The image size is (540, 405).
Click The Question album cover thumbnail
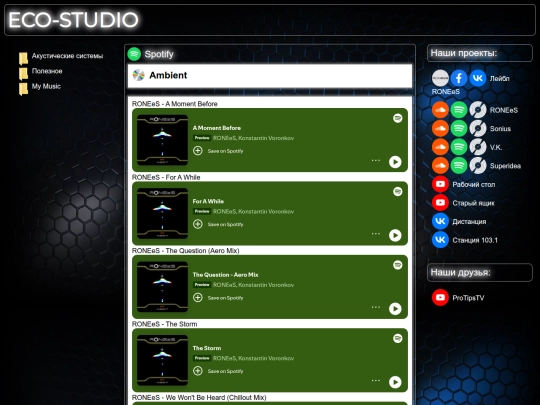162,287
